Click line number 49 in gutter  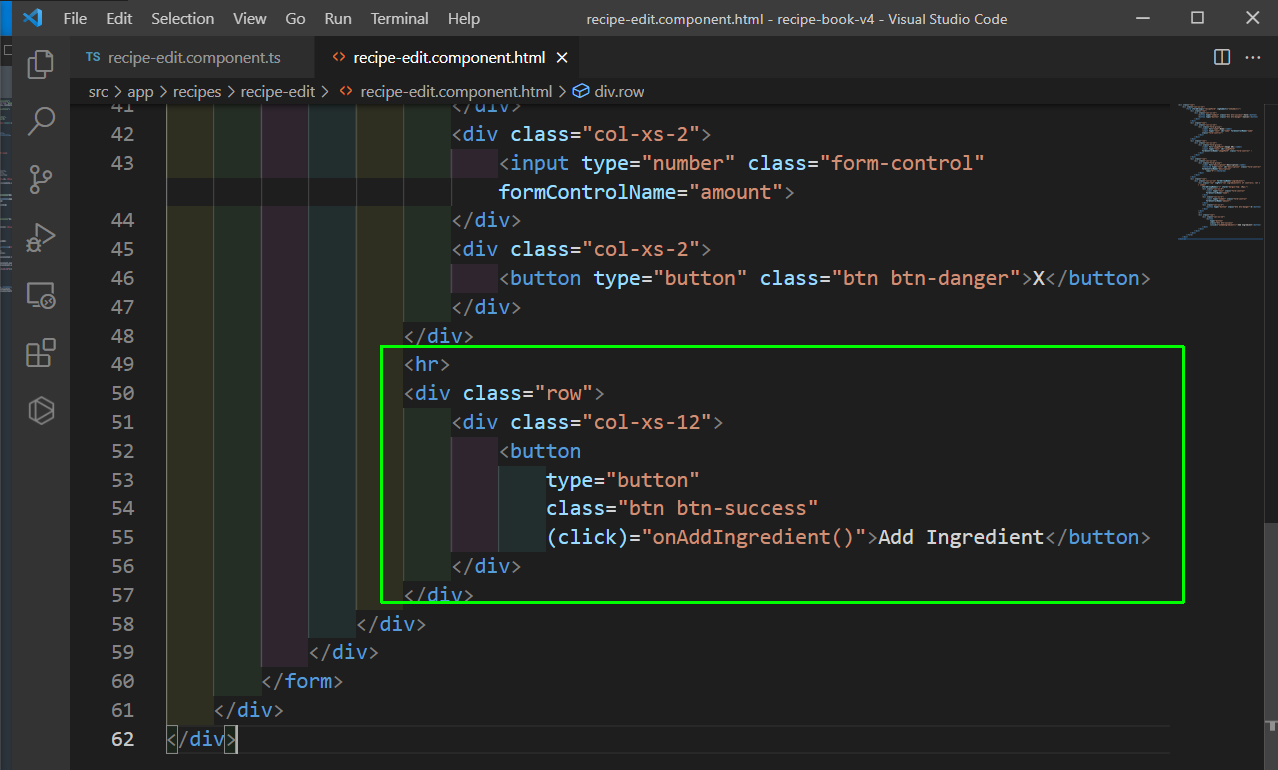(x=122, y=364)
